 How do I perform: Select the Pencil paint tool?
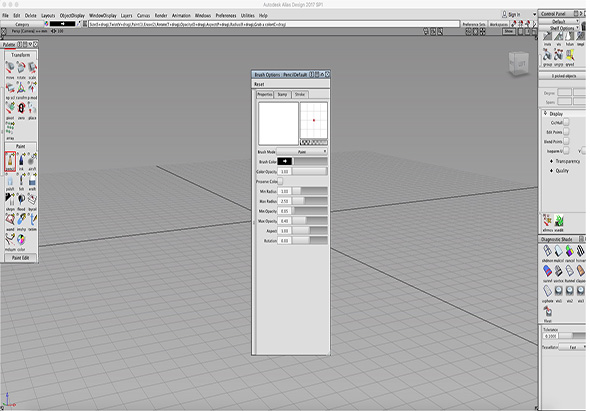coord(10,161)
